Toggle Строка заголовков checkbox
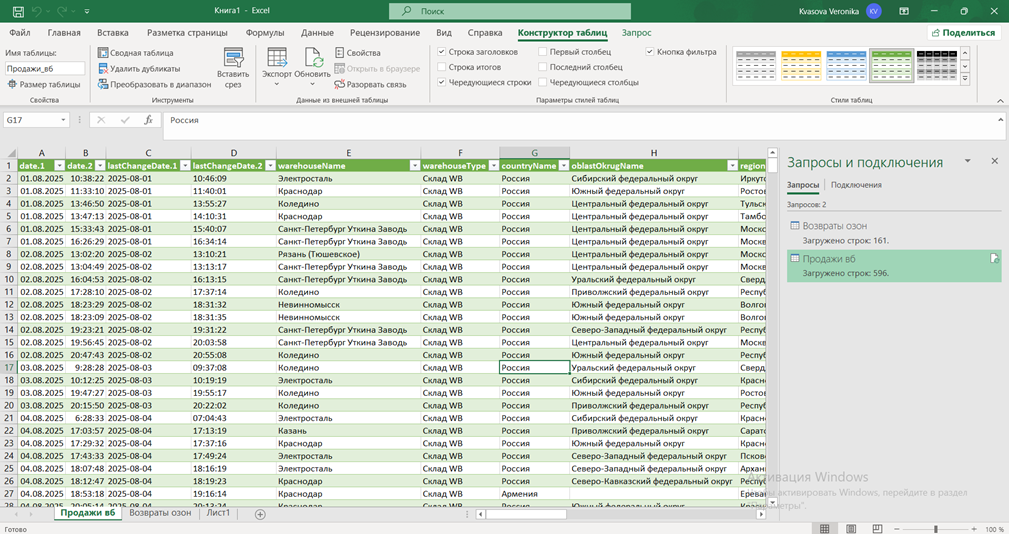The image size is (1009, 534). point(441,51)
